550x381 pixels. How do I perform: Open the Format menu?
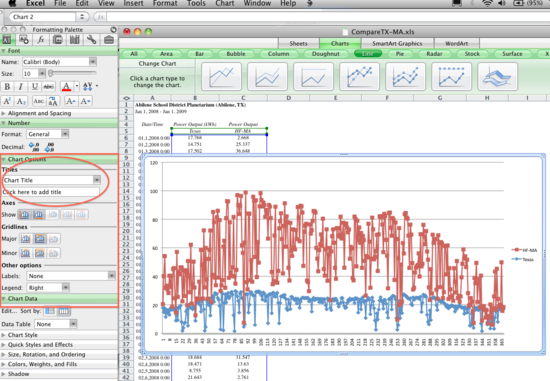pyautogui.click(x=165, y=4)
